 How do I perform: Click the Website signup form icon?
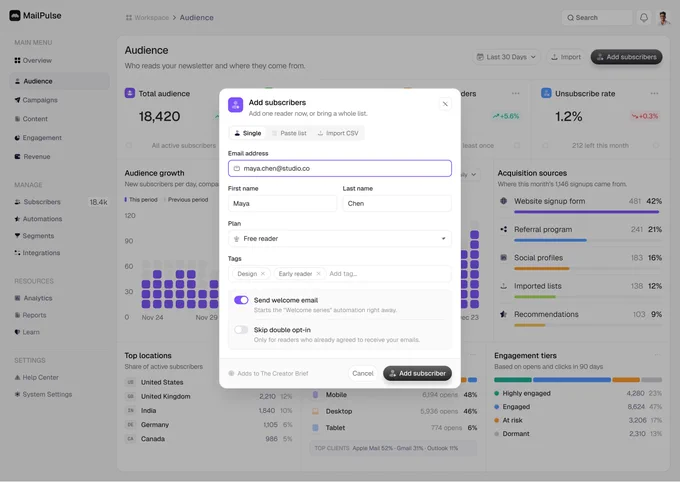point(503,201)
